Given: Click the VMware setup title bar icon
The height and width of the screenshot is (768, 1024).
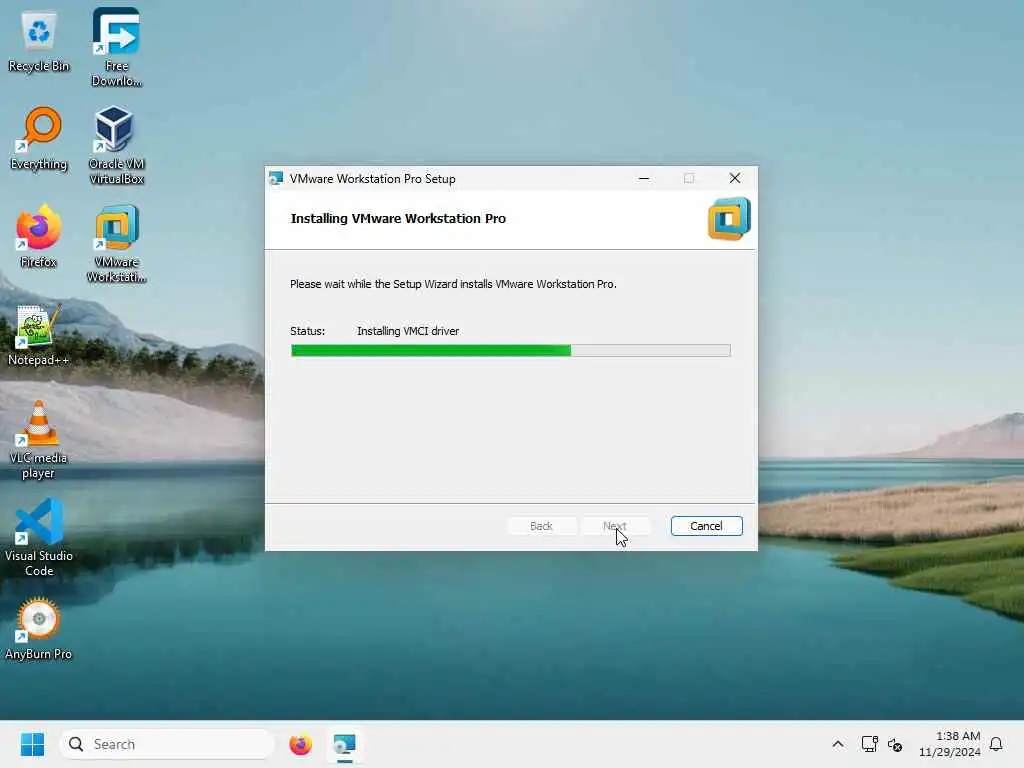Looking at the screenshot, I should coord(276,178).
